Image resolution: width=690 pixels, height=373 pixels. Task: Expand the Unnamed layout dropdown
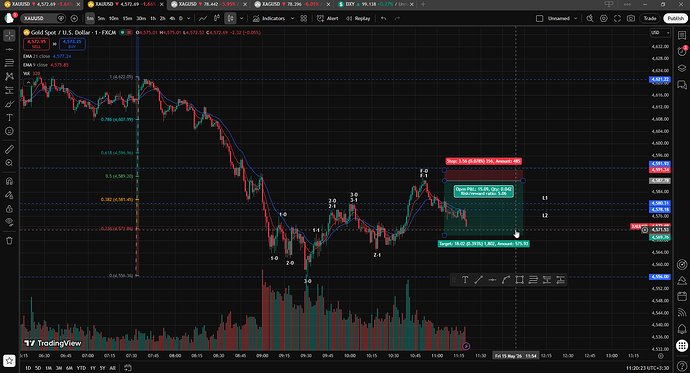click(x=575, y=18)
